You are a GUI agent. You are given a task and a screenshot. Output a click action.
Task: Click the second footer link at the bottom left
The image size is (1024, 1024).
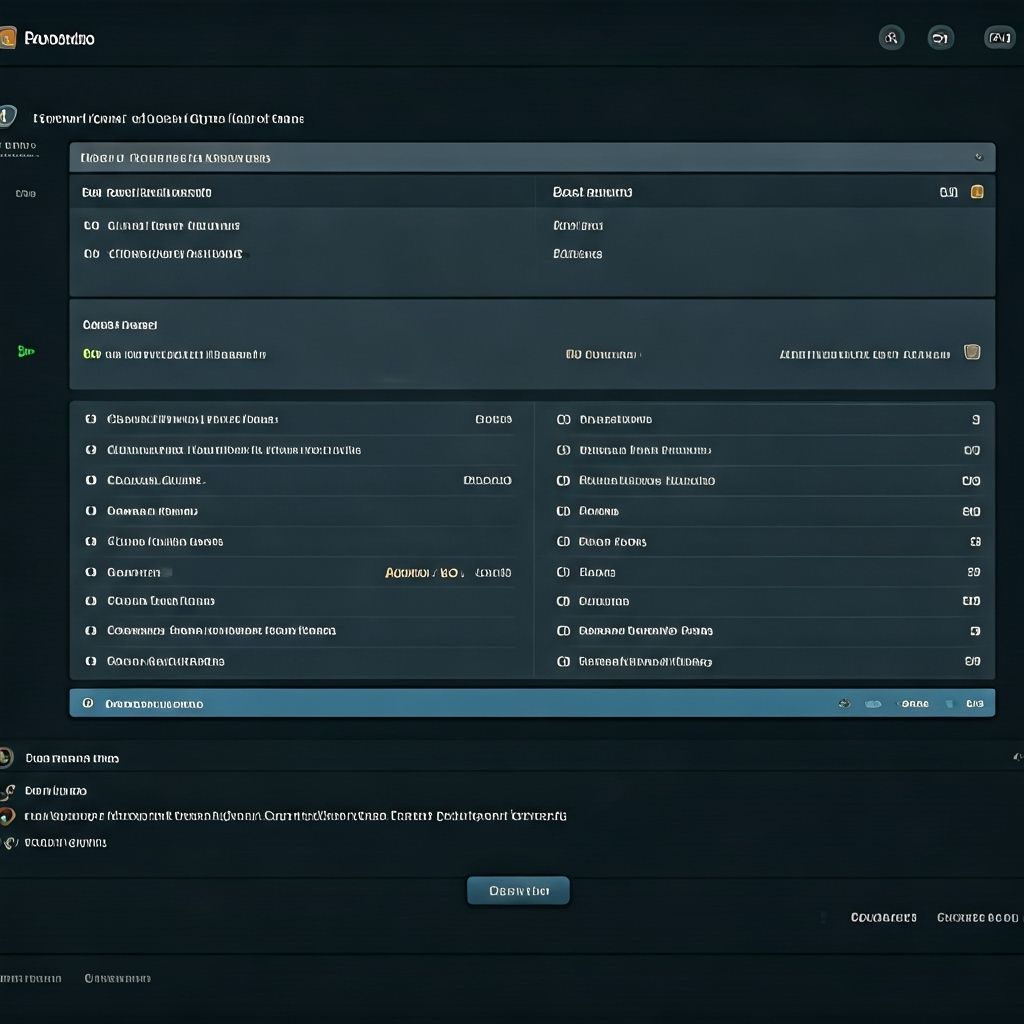117,978
